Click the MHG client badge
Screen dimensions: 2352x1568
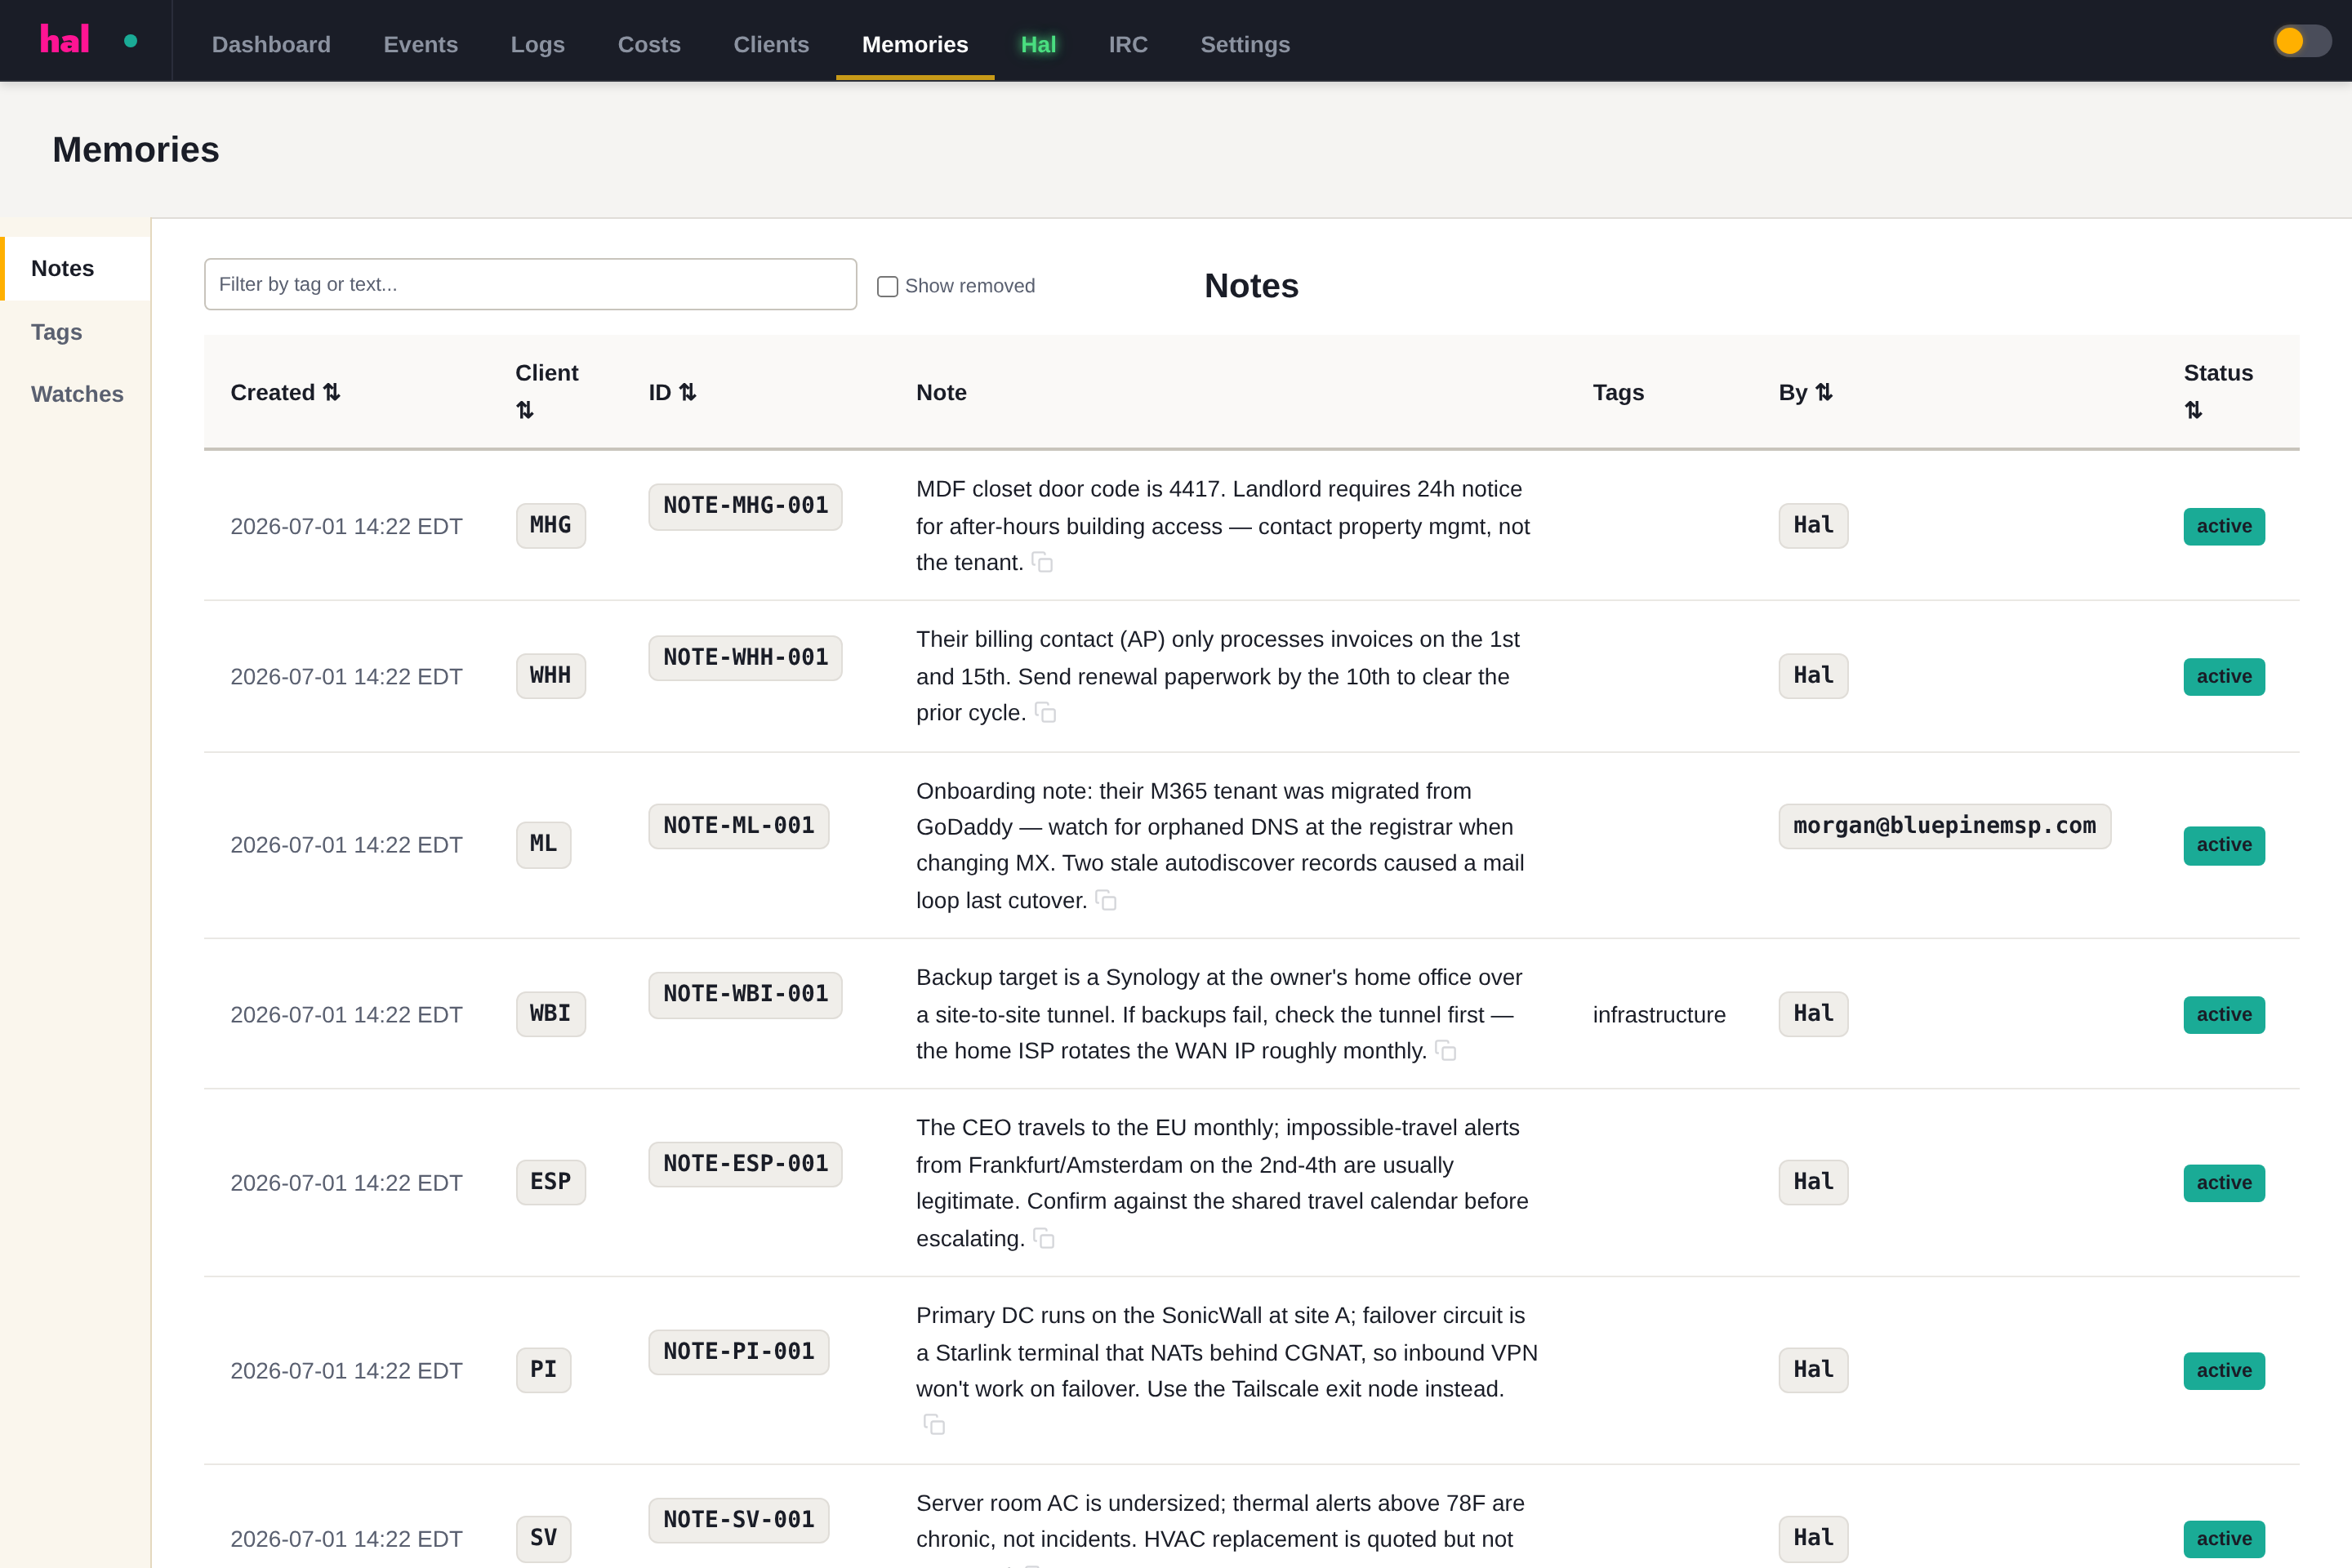[550, 525]
